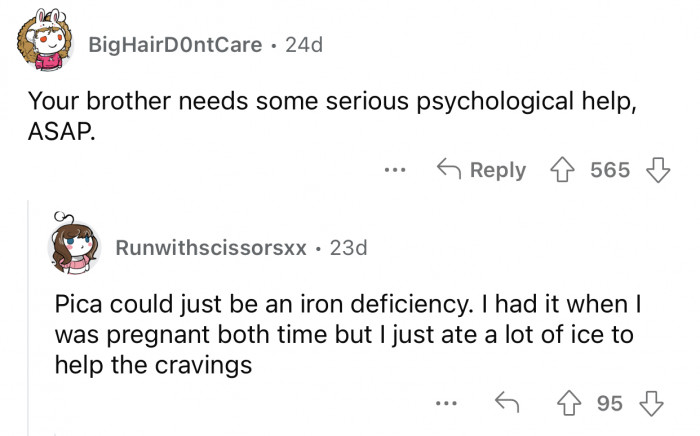
Task: Visit the BigHairD0ntCare username link
Action: tap(177, 45)
